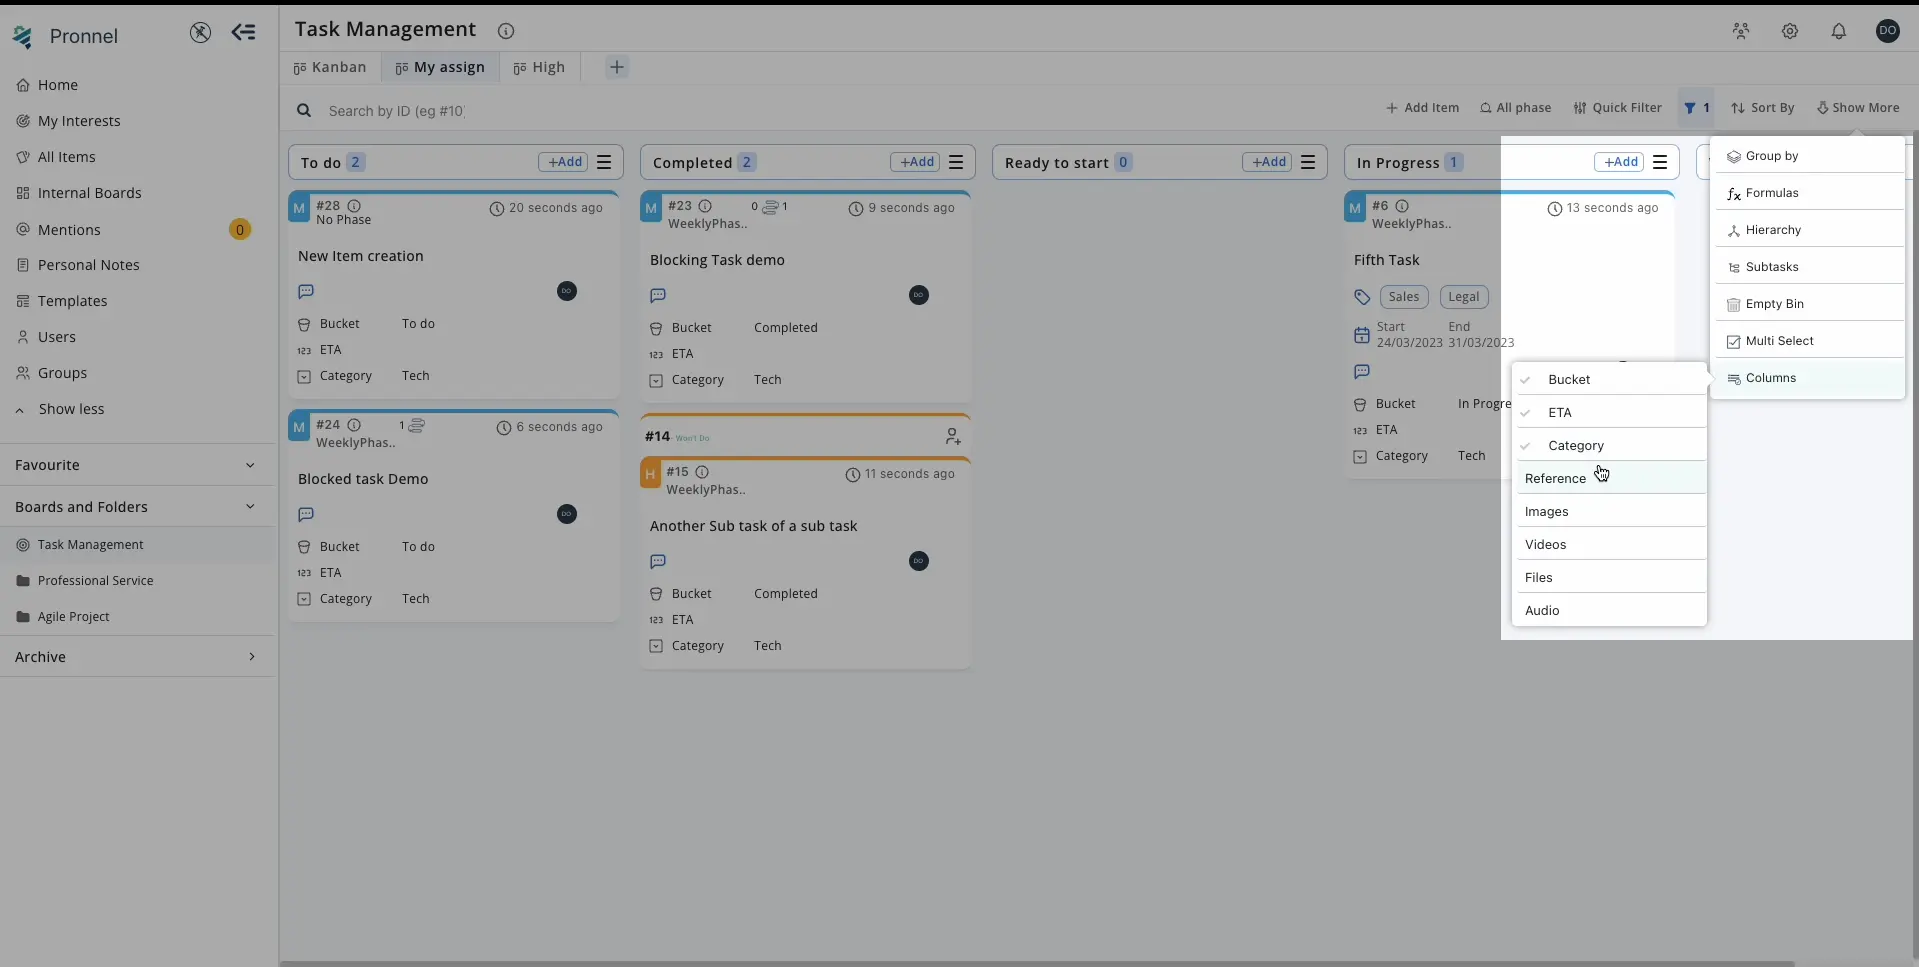The image size is (1919, 967).
Task: Click +Add in Ready to start column
Action: (x=1267, y=162)
